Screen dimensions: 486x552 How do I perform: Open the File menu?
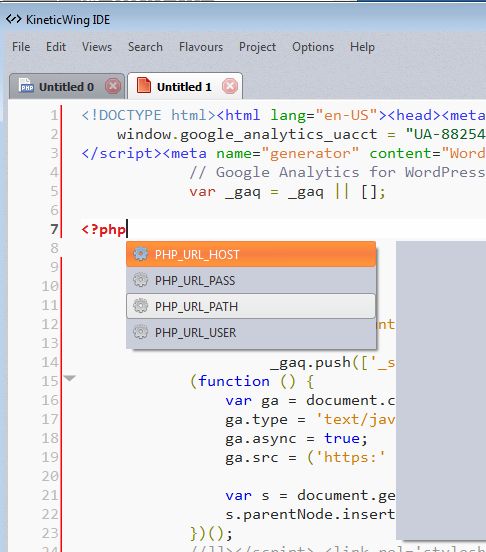pyautogui.click(x=21, y=47)
